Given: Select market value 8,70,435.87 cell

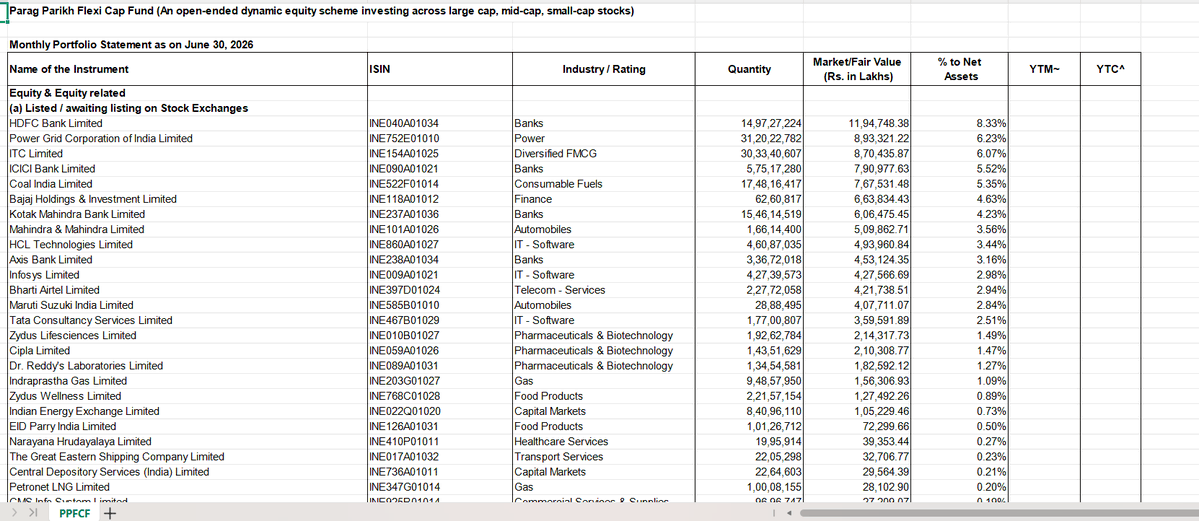Looking at the screenshot, I should click(x=857, y=154).
